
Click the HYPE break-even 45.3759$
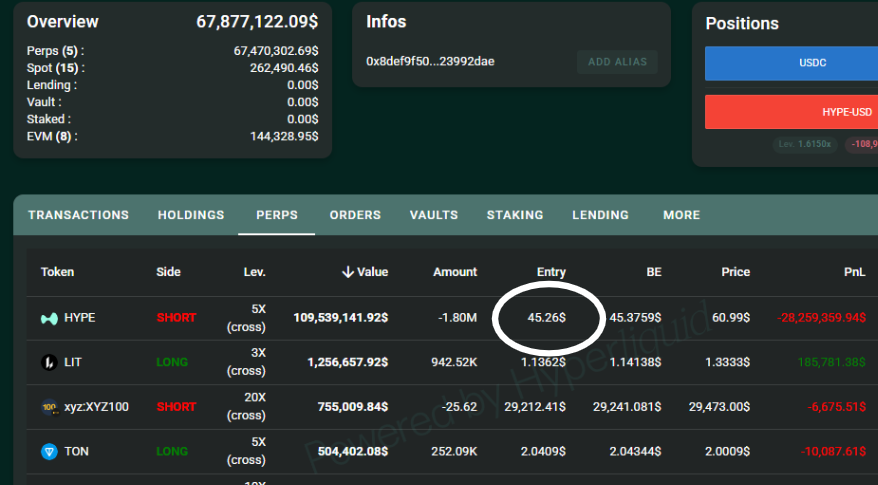(x=636, y=318)
